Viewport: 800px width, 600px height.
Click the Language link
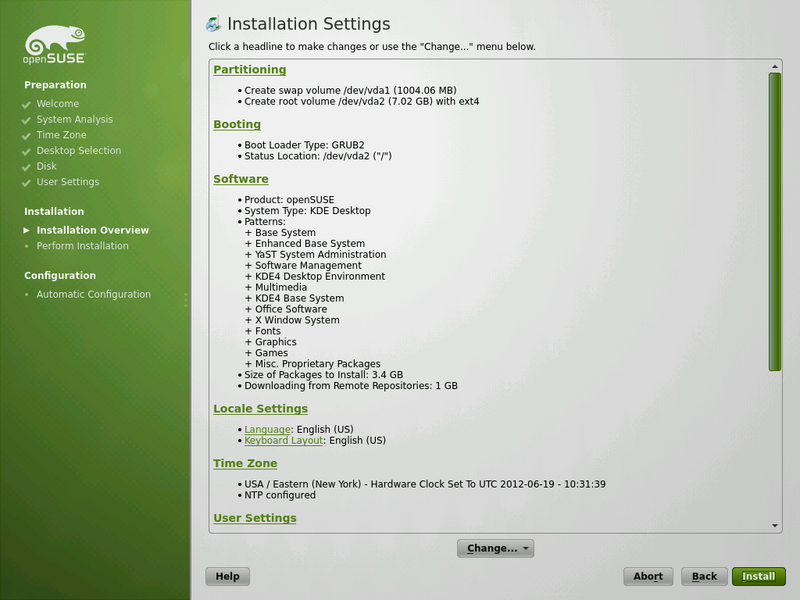click(267, 430)
